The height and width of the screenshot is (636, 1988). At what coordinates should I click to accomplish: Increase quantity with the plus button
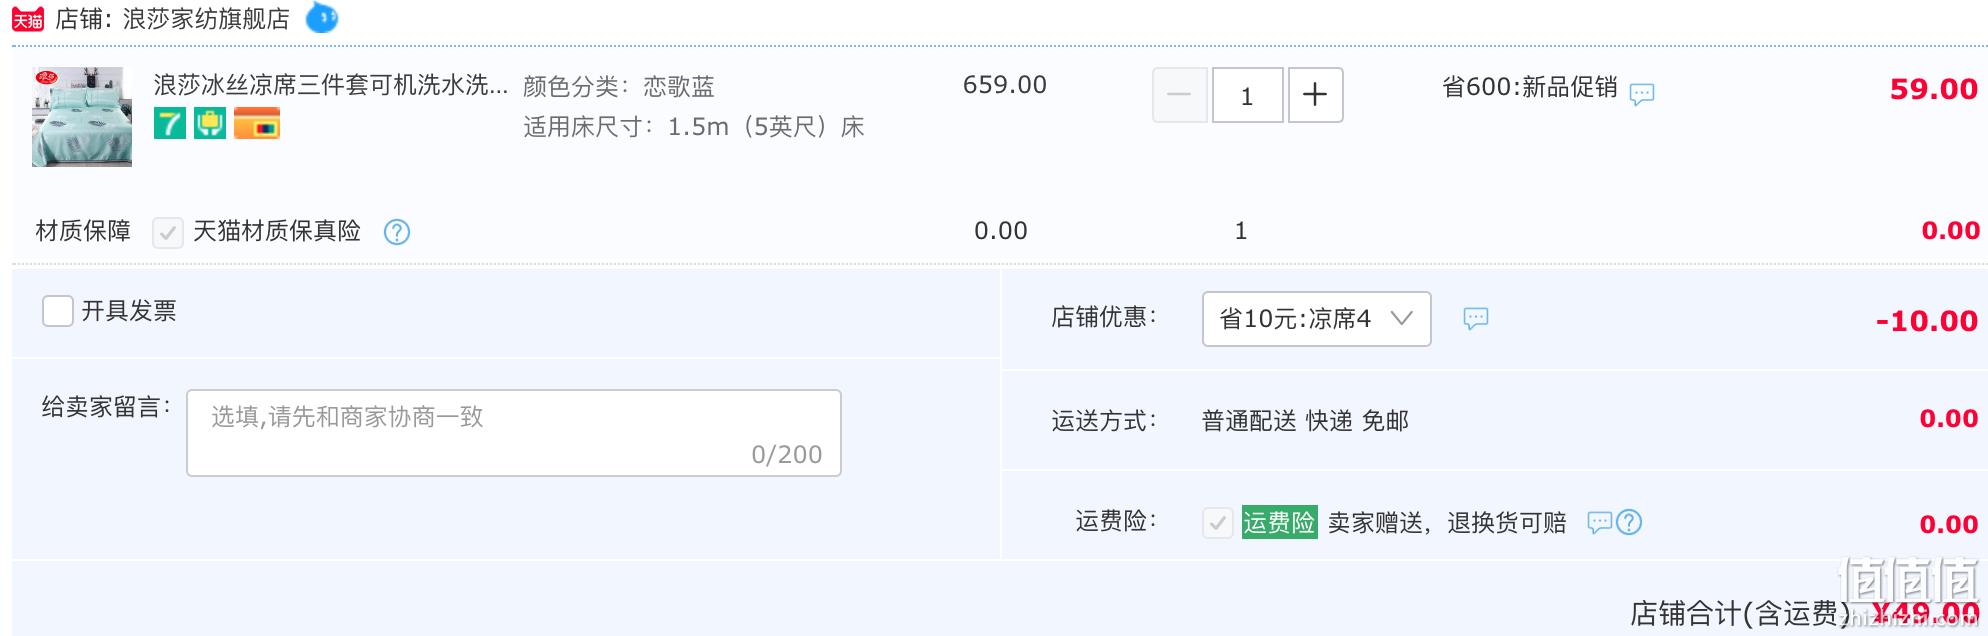point(1315,95)
